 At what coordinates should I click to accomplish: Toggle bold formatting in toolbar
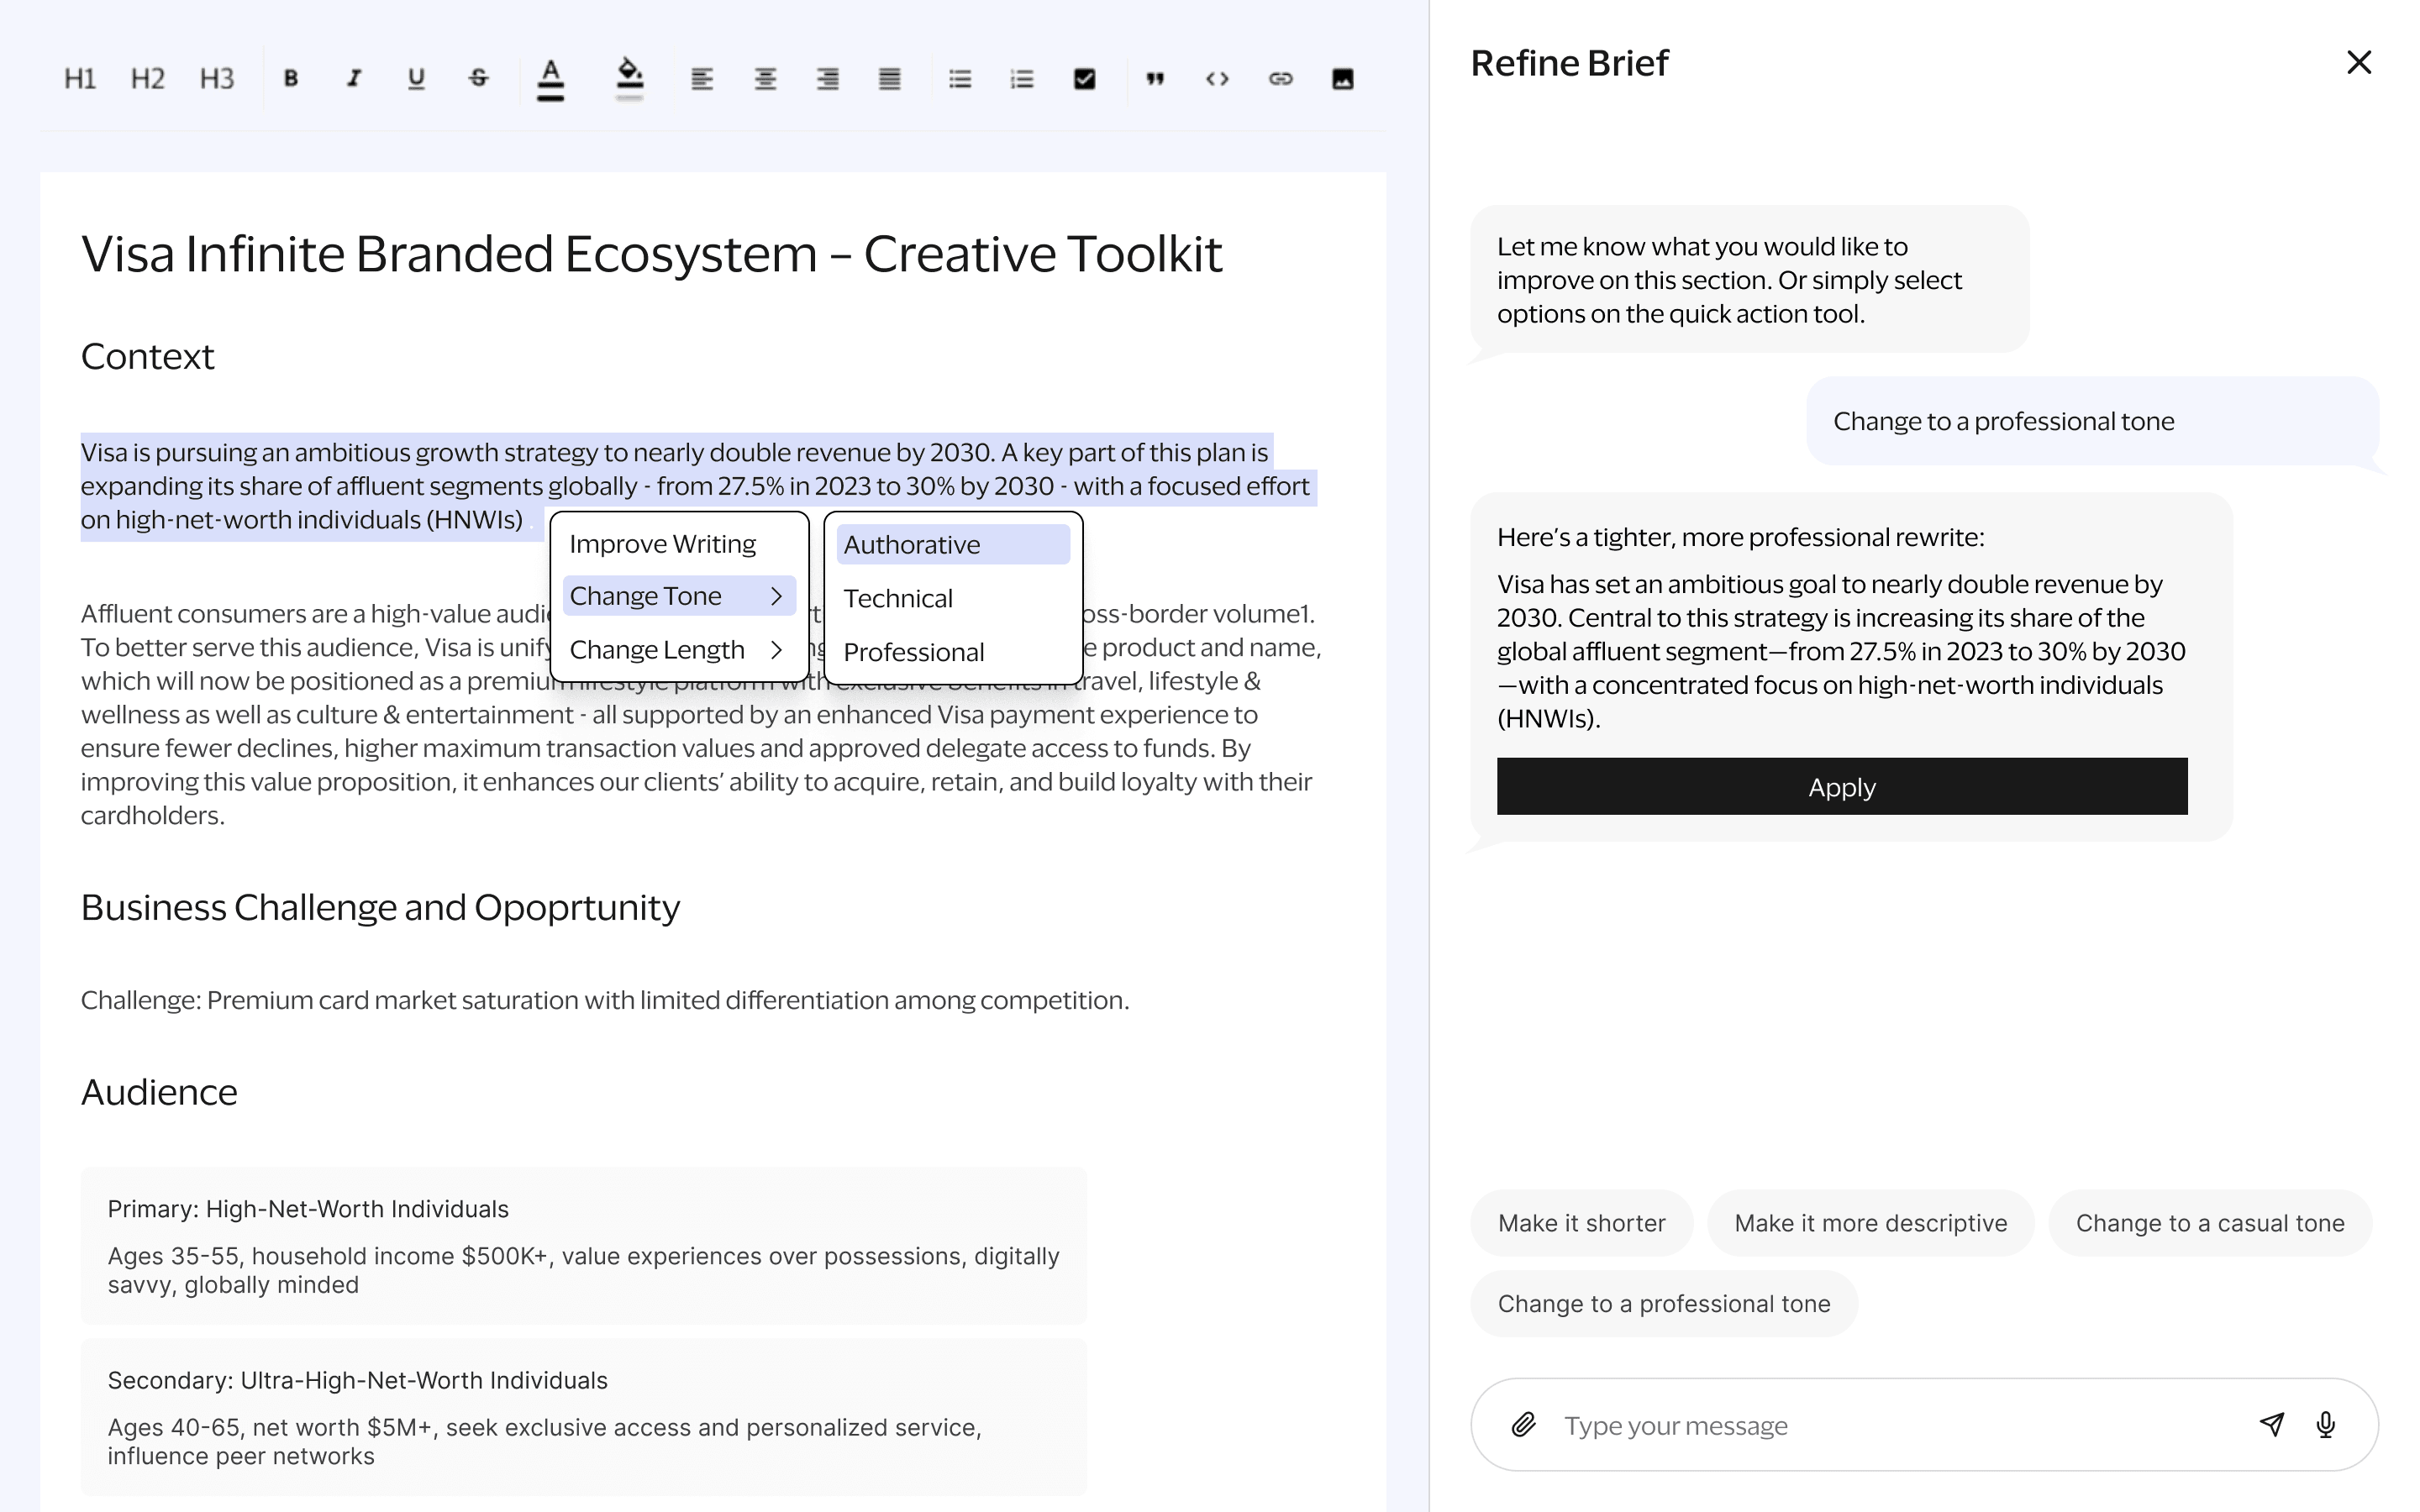tap(291, 78)
